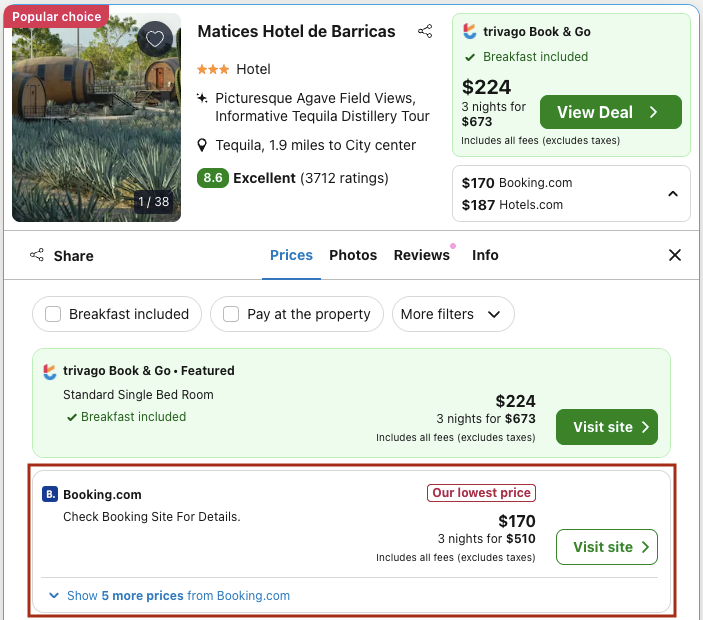
Task: Click the Share icon in the tab bar
Action: [x=37, y=255]
